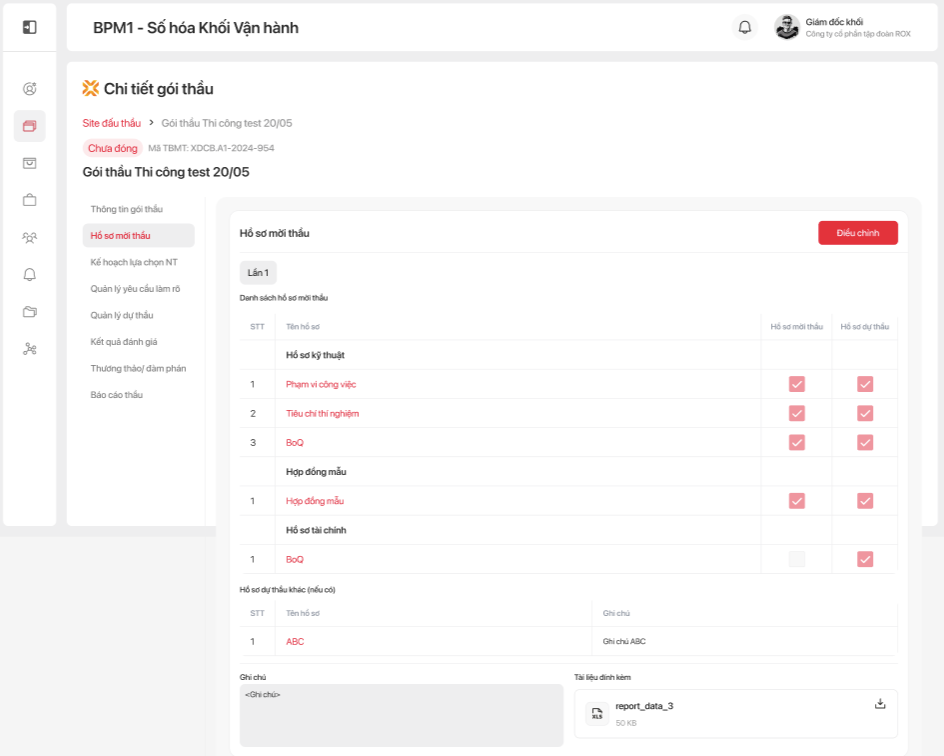
Task: Collapse the left sidebar panel icon
Action: (x=30, y=27)
